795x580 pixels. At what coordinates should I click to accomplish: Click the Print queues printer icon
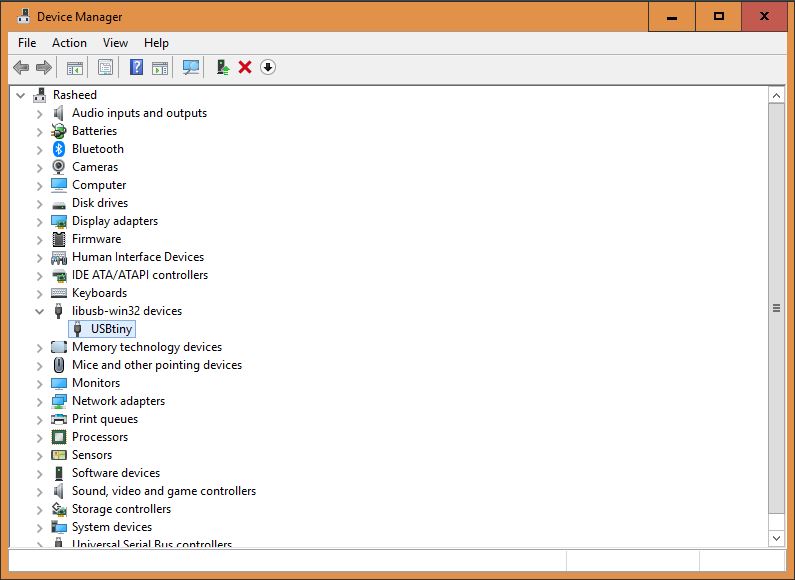click(59, 419)
